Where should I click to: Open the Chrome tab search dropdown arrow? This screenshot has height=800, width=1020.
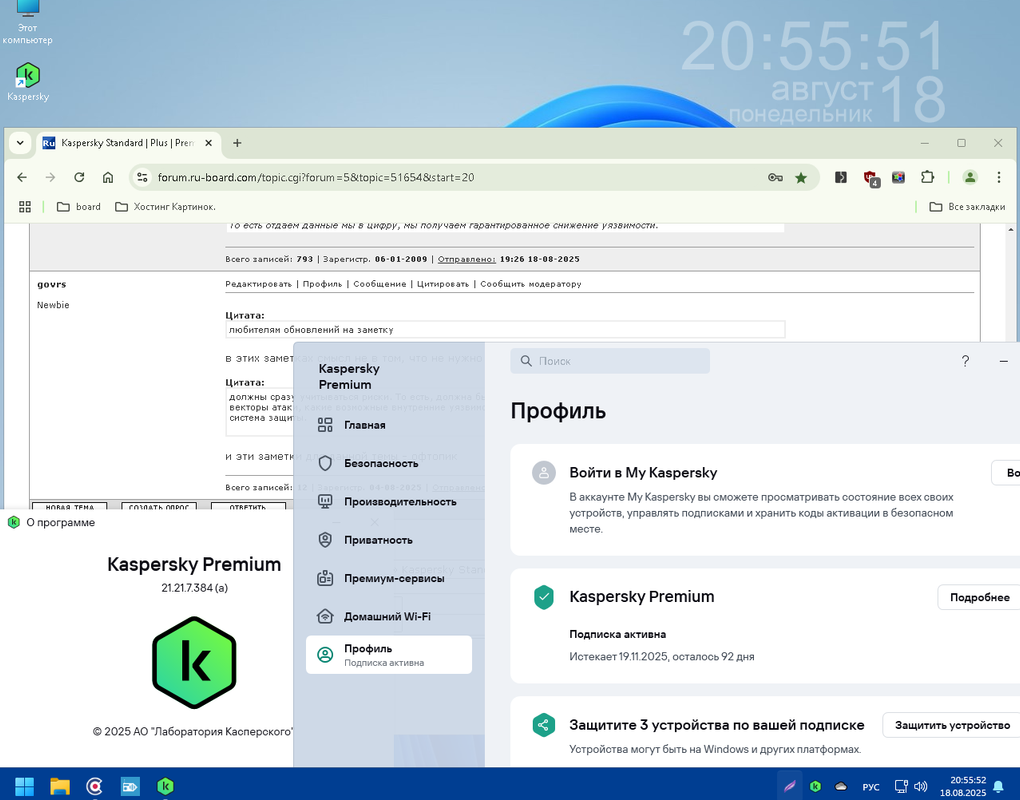click(x=20, y=143)
